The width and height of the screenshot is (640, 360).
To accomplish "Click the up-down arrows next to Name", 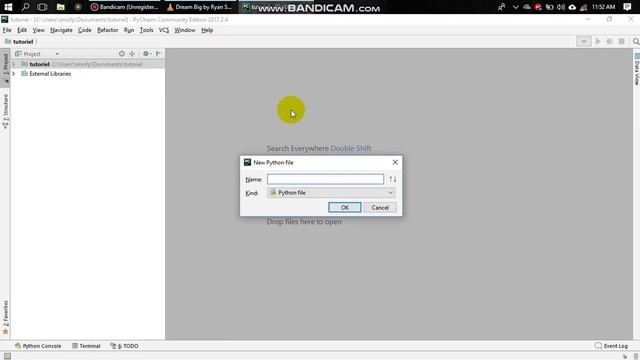I will click(x=393, y=179).
